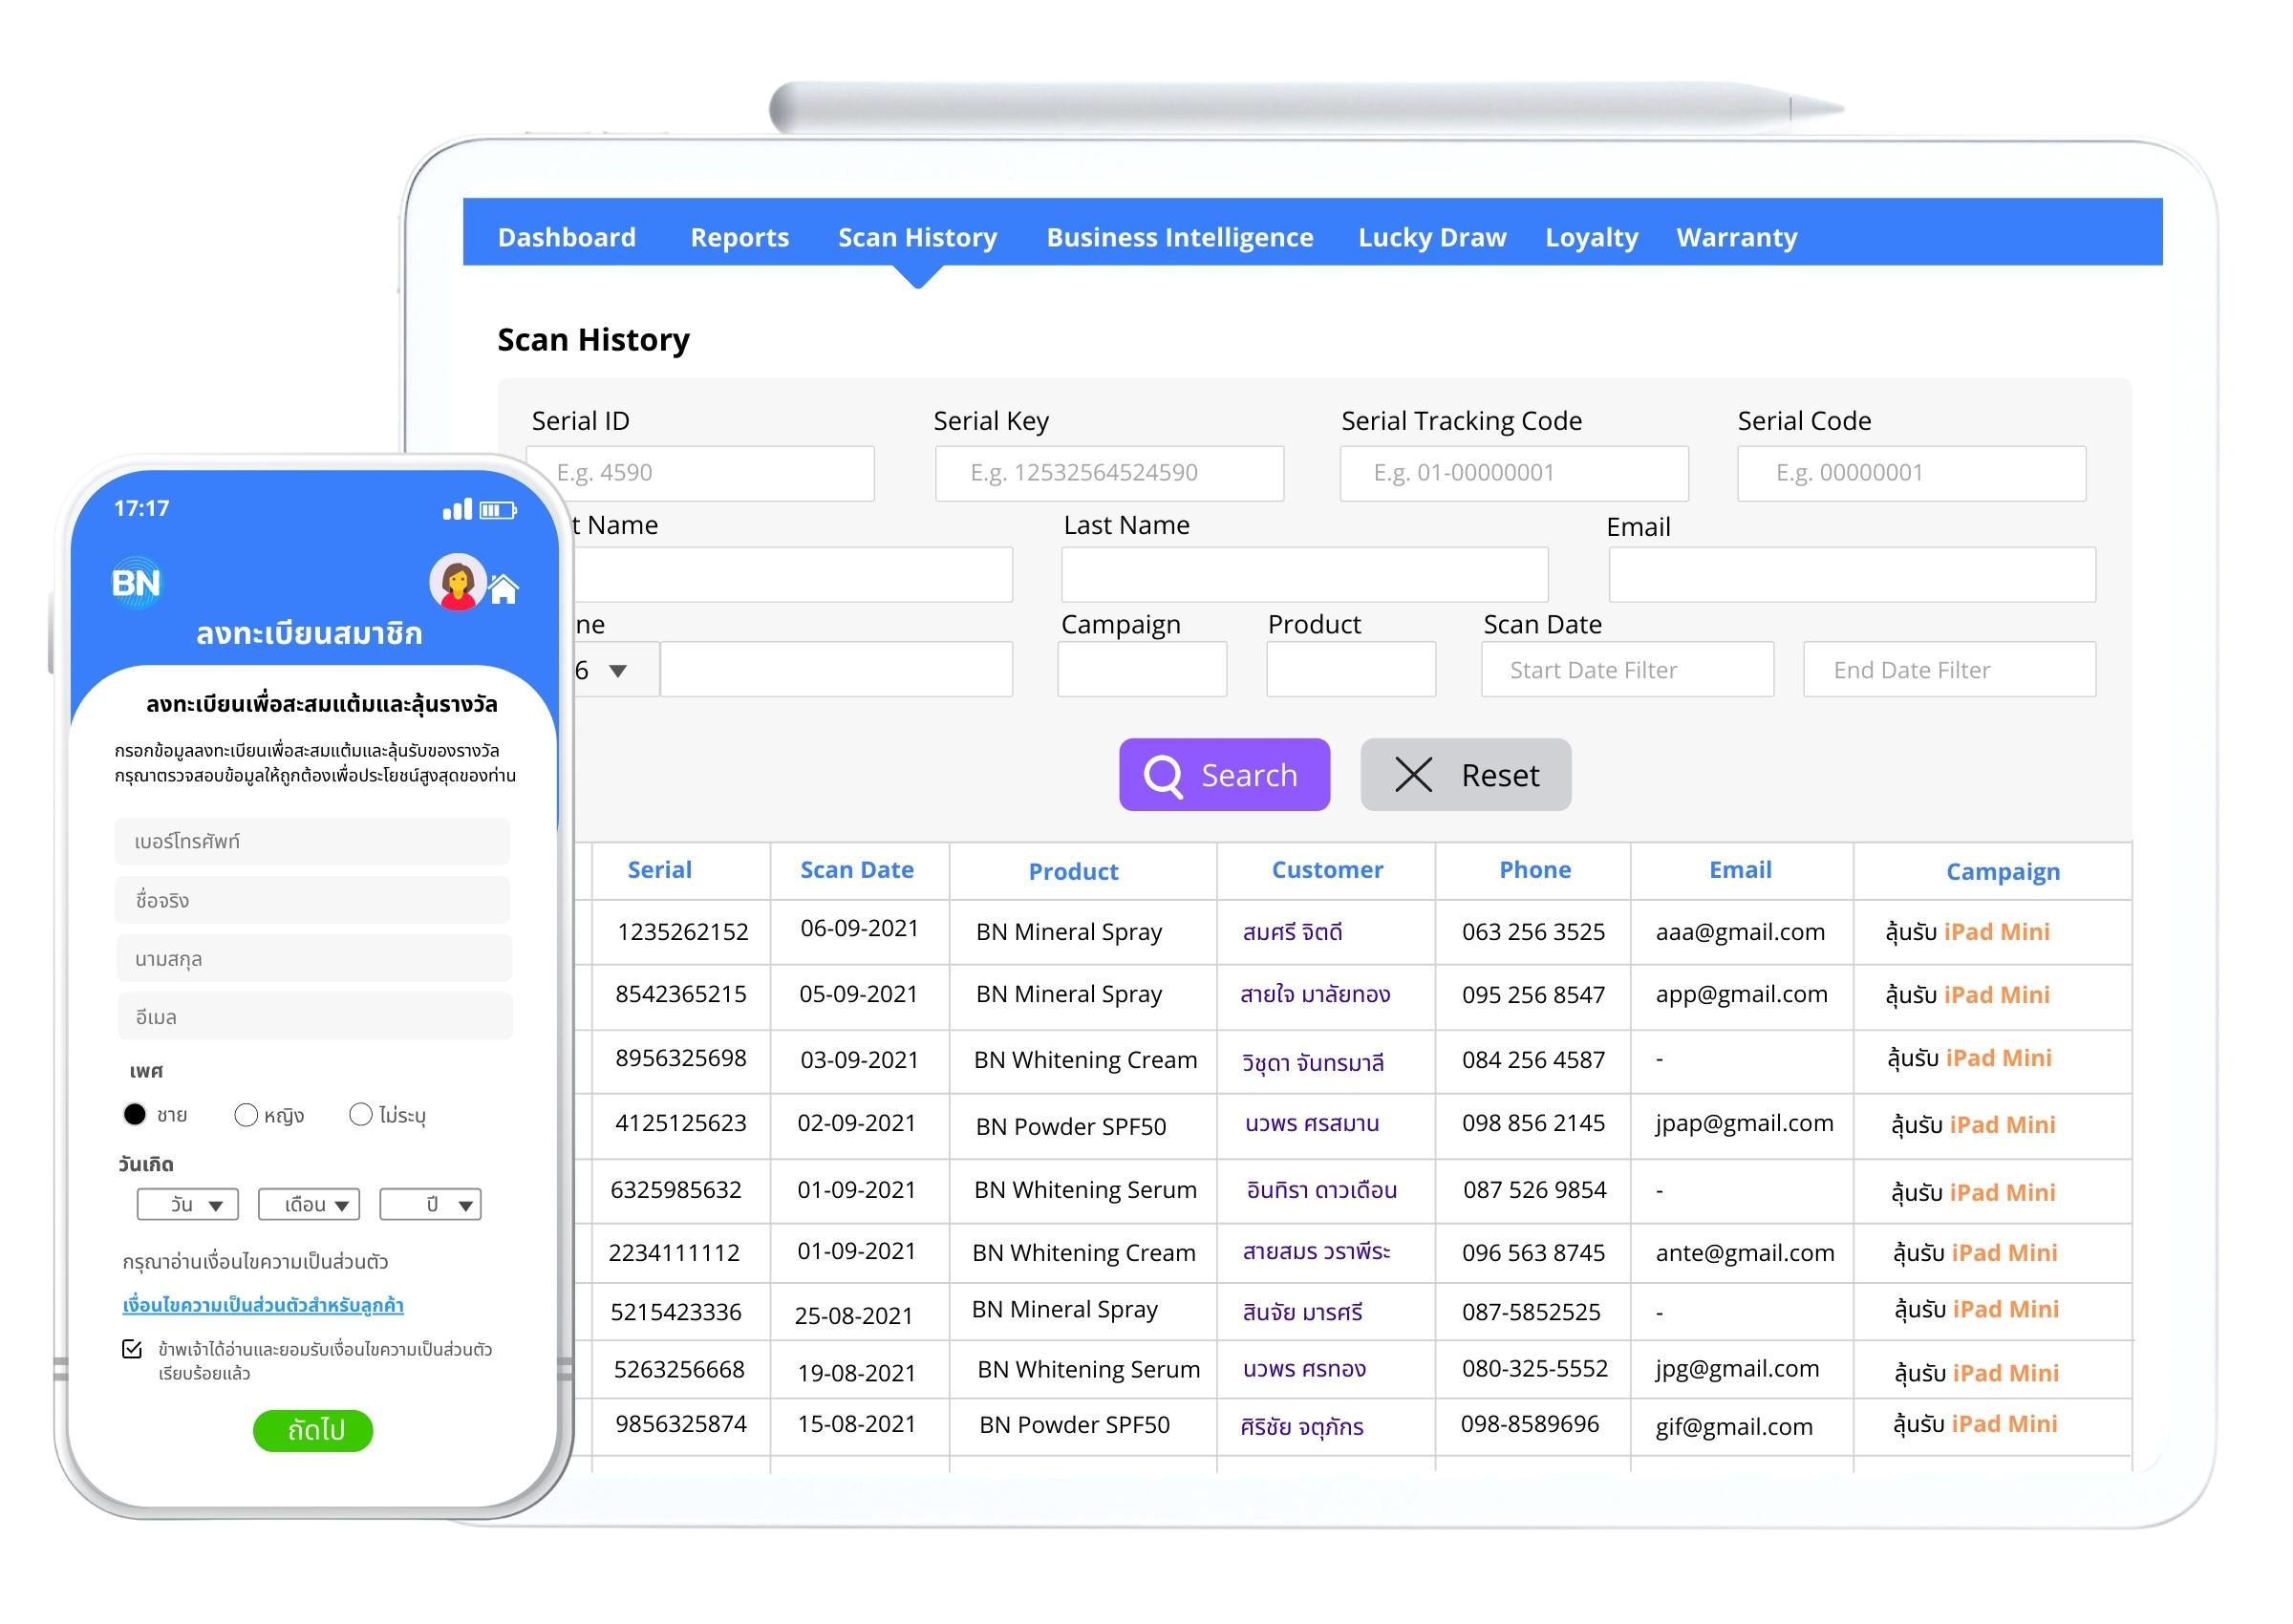
Task: Click the Start Date Filter field
Action: coord(1627,670)
